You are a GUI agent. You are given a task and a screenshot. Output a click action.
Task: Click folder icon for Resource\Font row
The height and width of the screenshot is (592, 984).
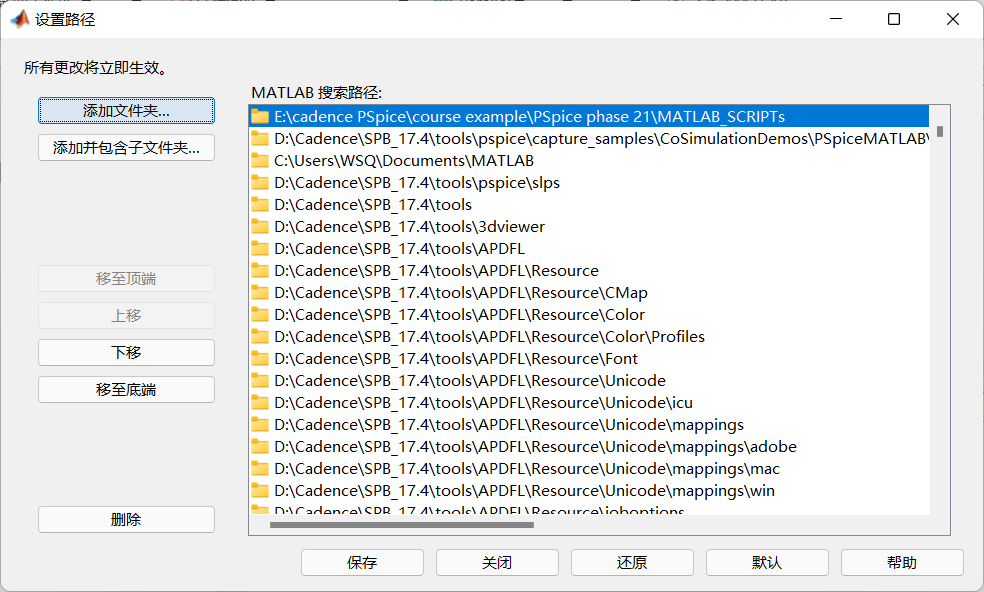260,358
